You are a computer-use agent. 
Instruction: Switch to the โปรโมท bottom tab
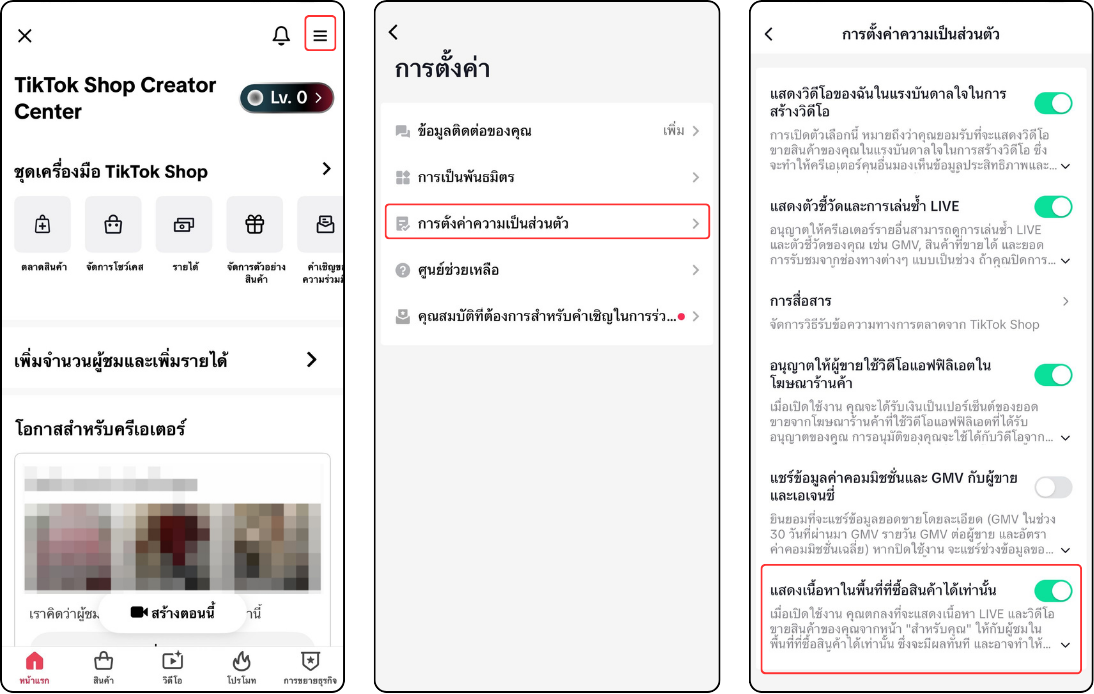[x=241, y=667]
